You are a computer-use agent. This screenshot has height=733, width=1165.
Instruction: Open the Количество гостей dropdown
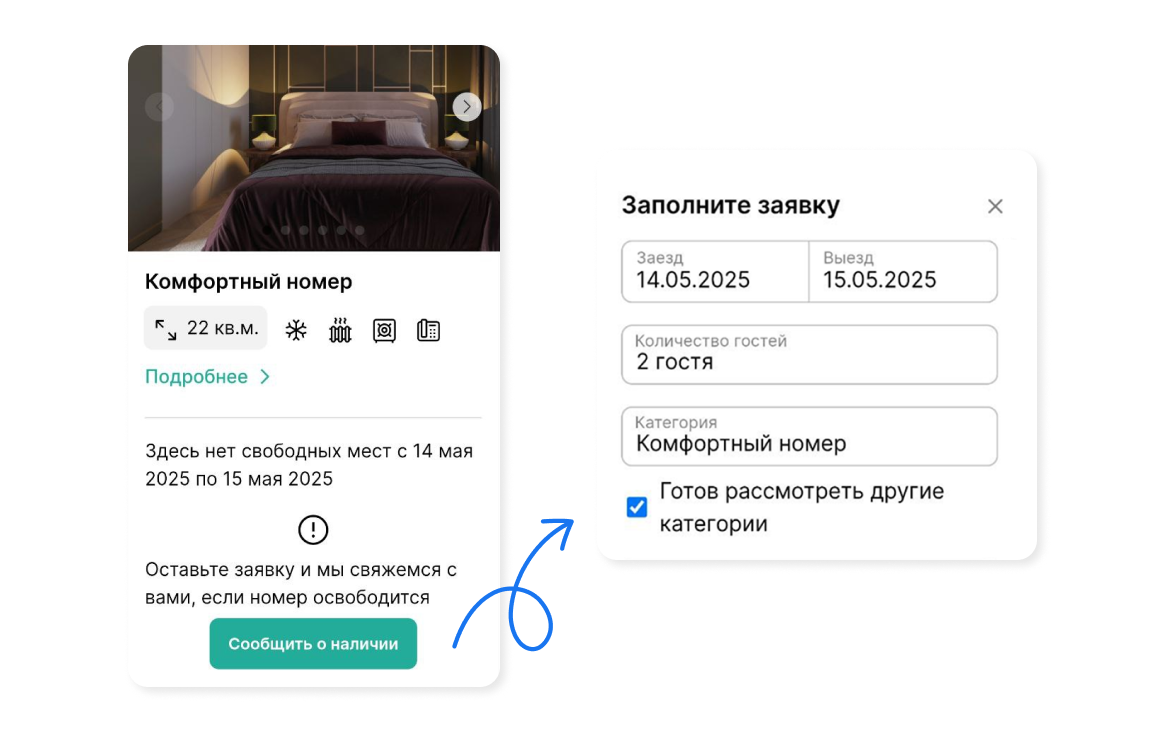click(809, 354)
